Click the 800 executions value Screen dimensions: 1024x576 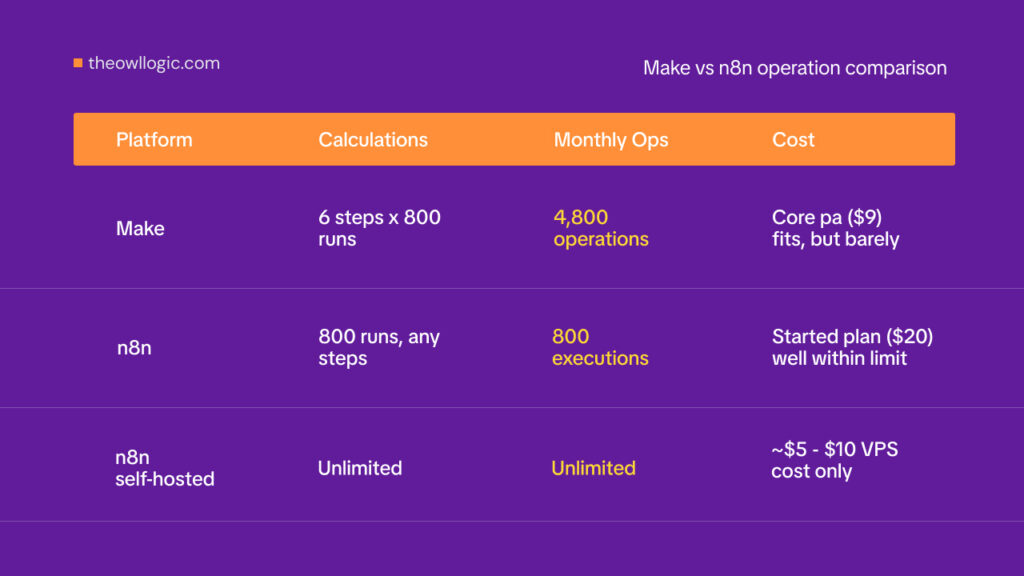600,347
